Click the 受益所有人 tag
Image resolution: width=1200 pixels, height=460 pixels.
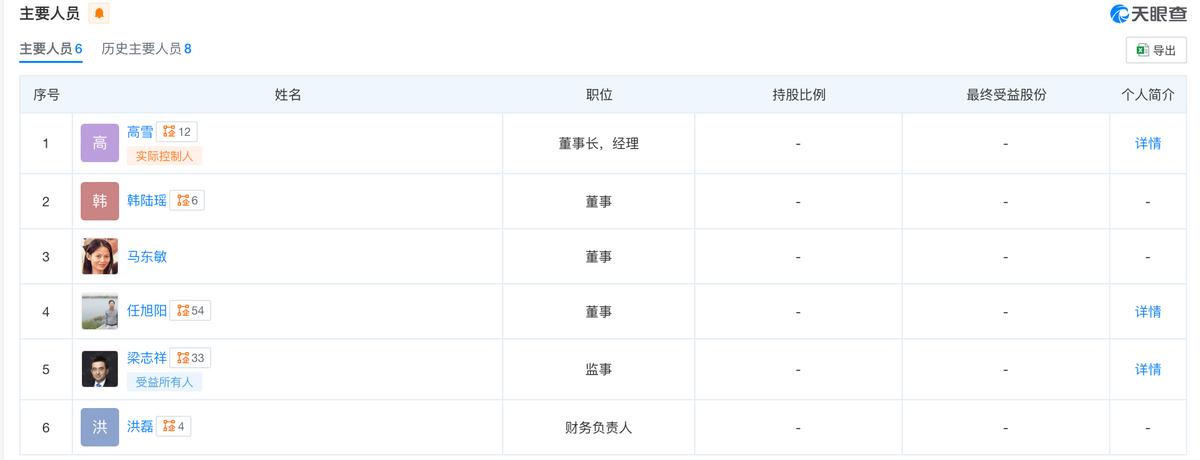click(x=164, y=382)
